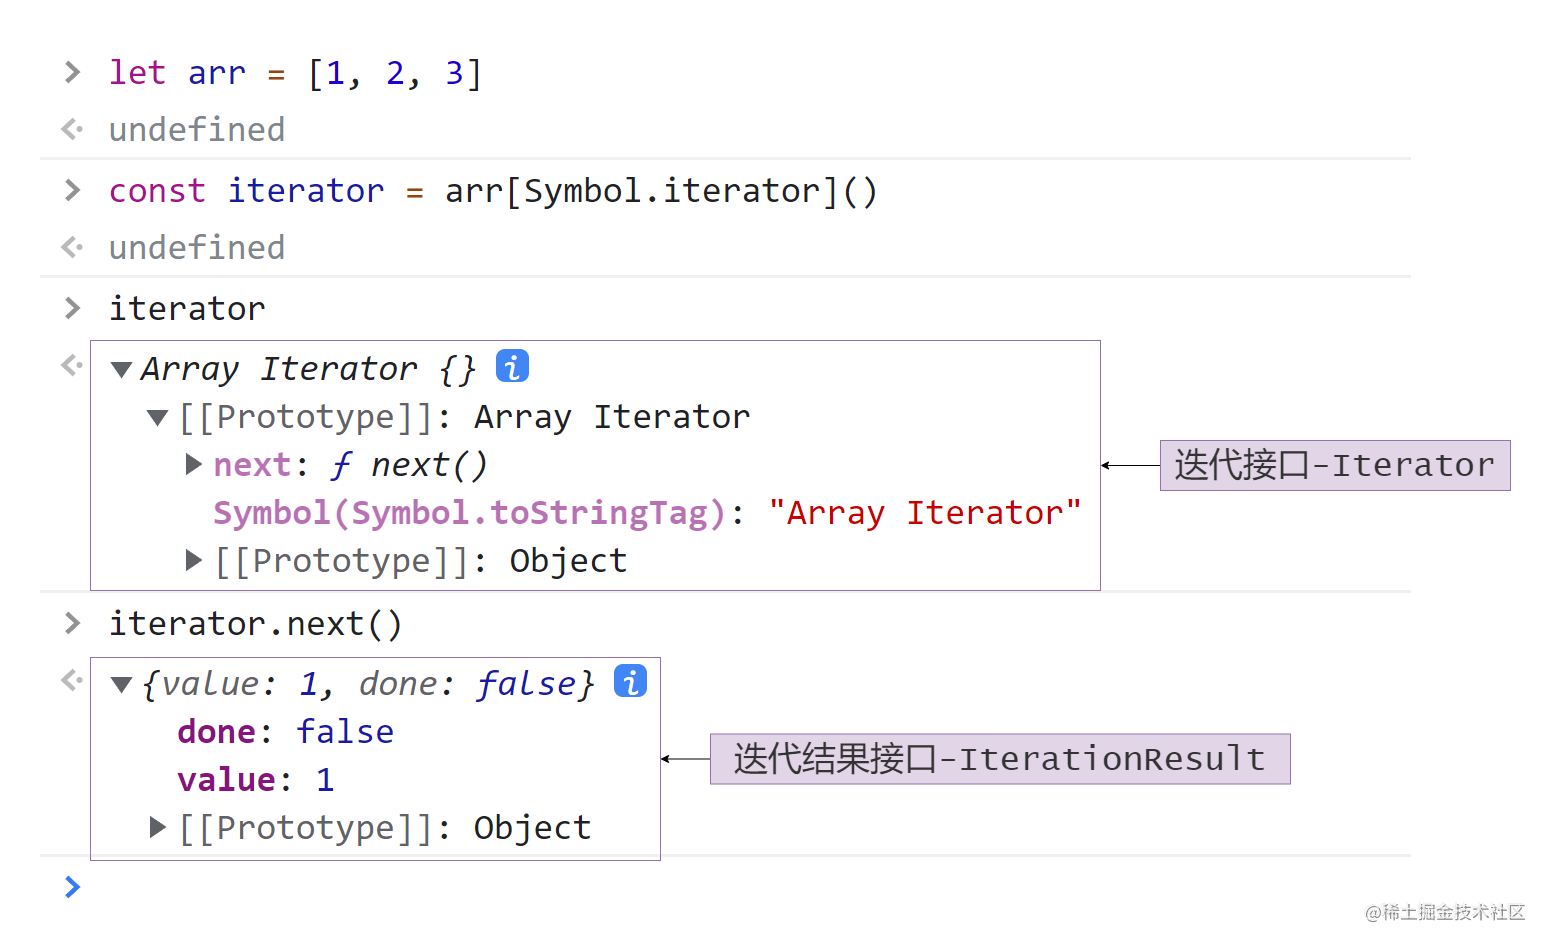Click the info icon next to Array Iterator

[512, 366]
